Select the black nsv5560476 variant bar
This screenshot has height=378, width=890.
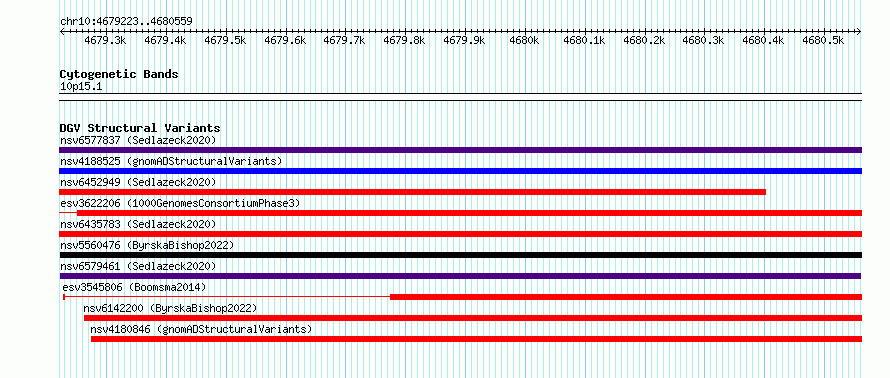[x=460, y=255]
